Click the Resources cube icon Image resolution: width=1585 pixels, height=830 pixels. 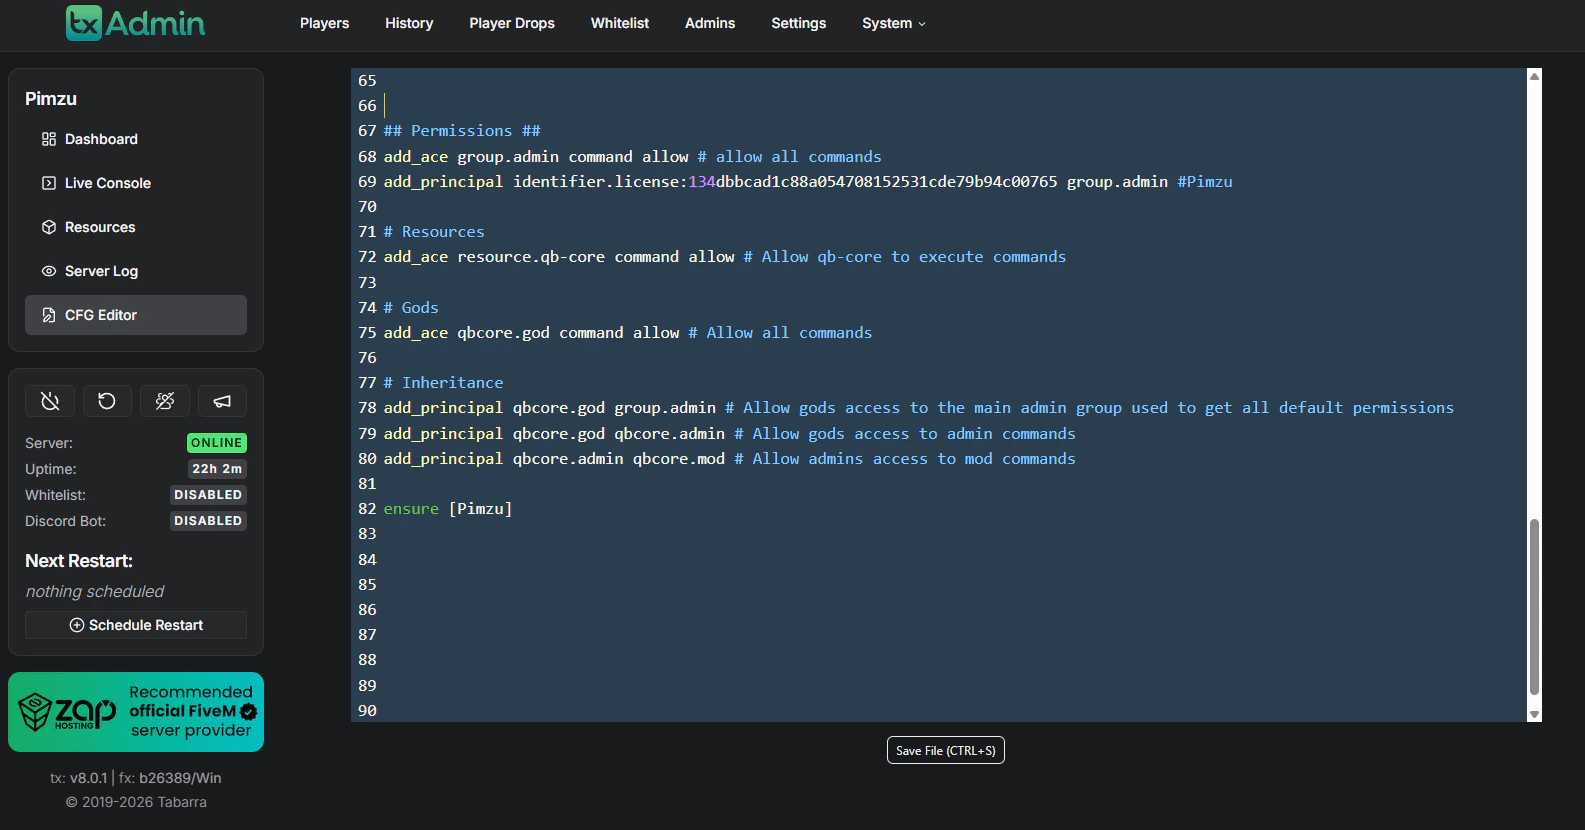pos(49,227)
